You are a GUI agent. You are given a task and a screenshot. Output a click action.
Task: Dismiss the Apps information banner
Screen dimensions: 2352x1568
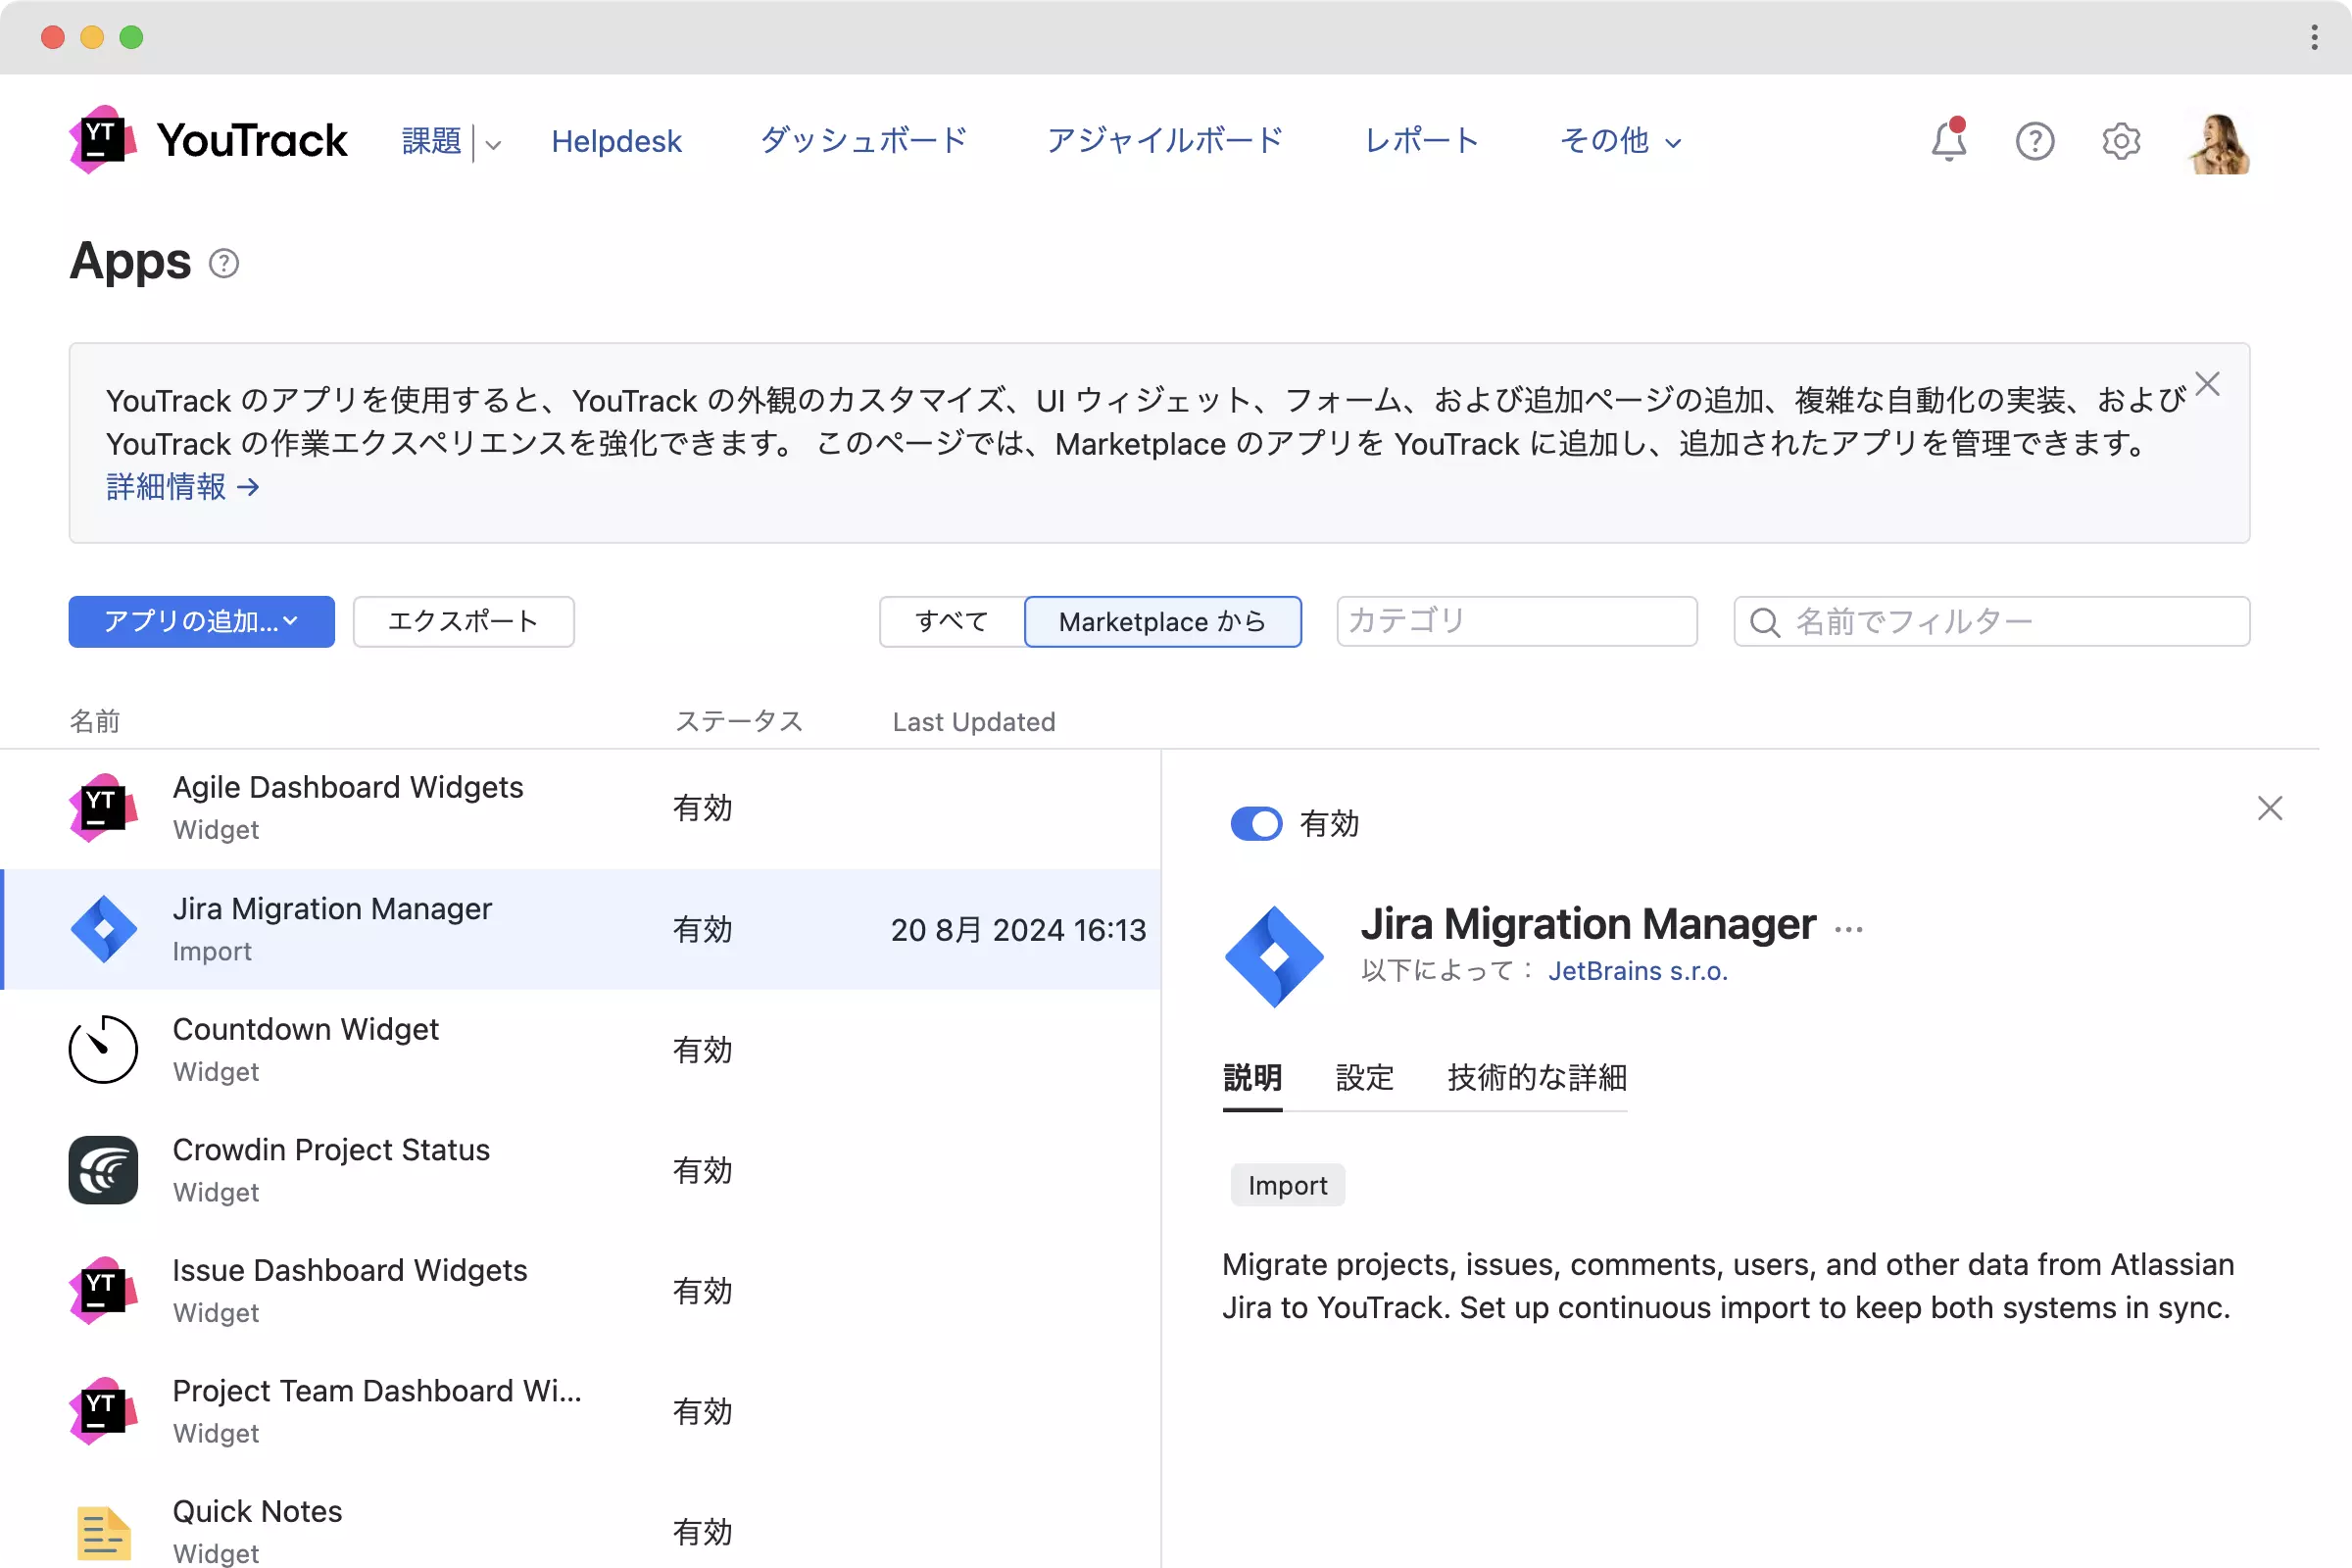[x=2207, y=384]
